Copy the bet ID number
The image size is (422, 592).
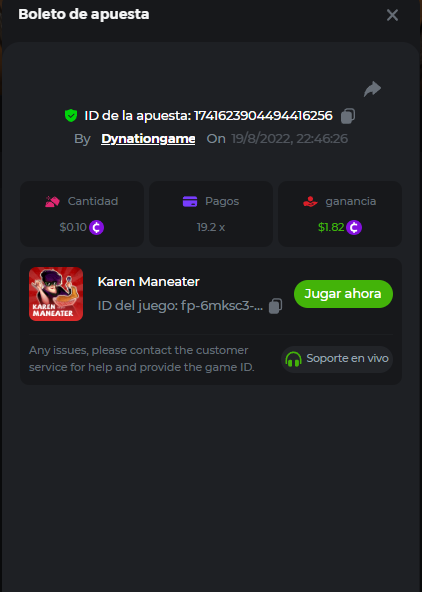coord(348,116)
